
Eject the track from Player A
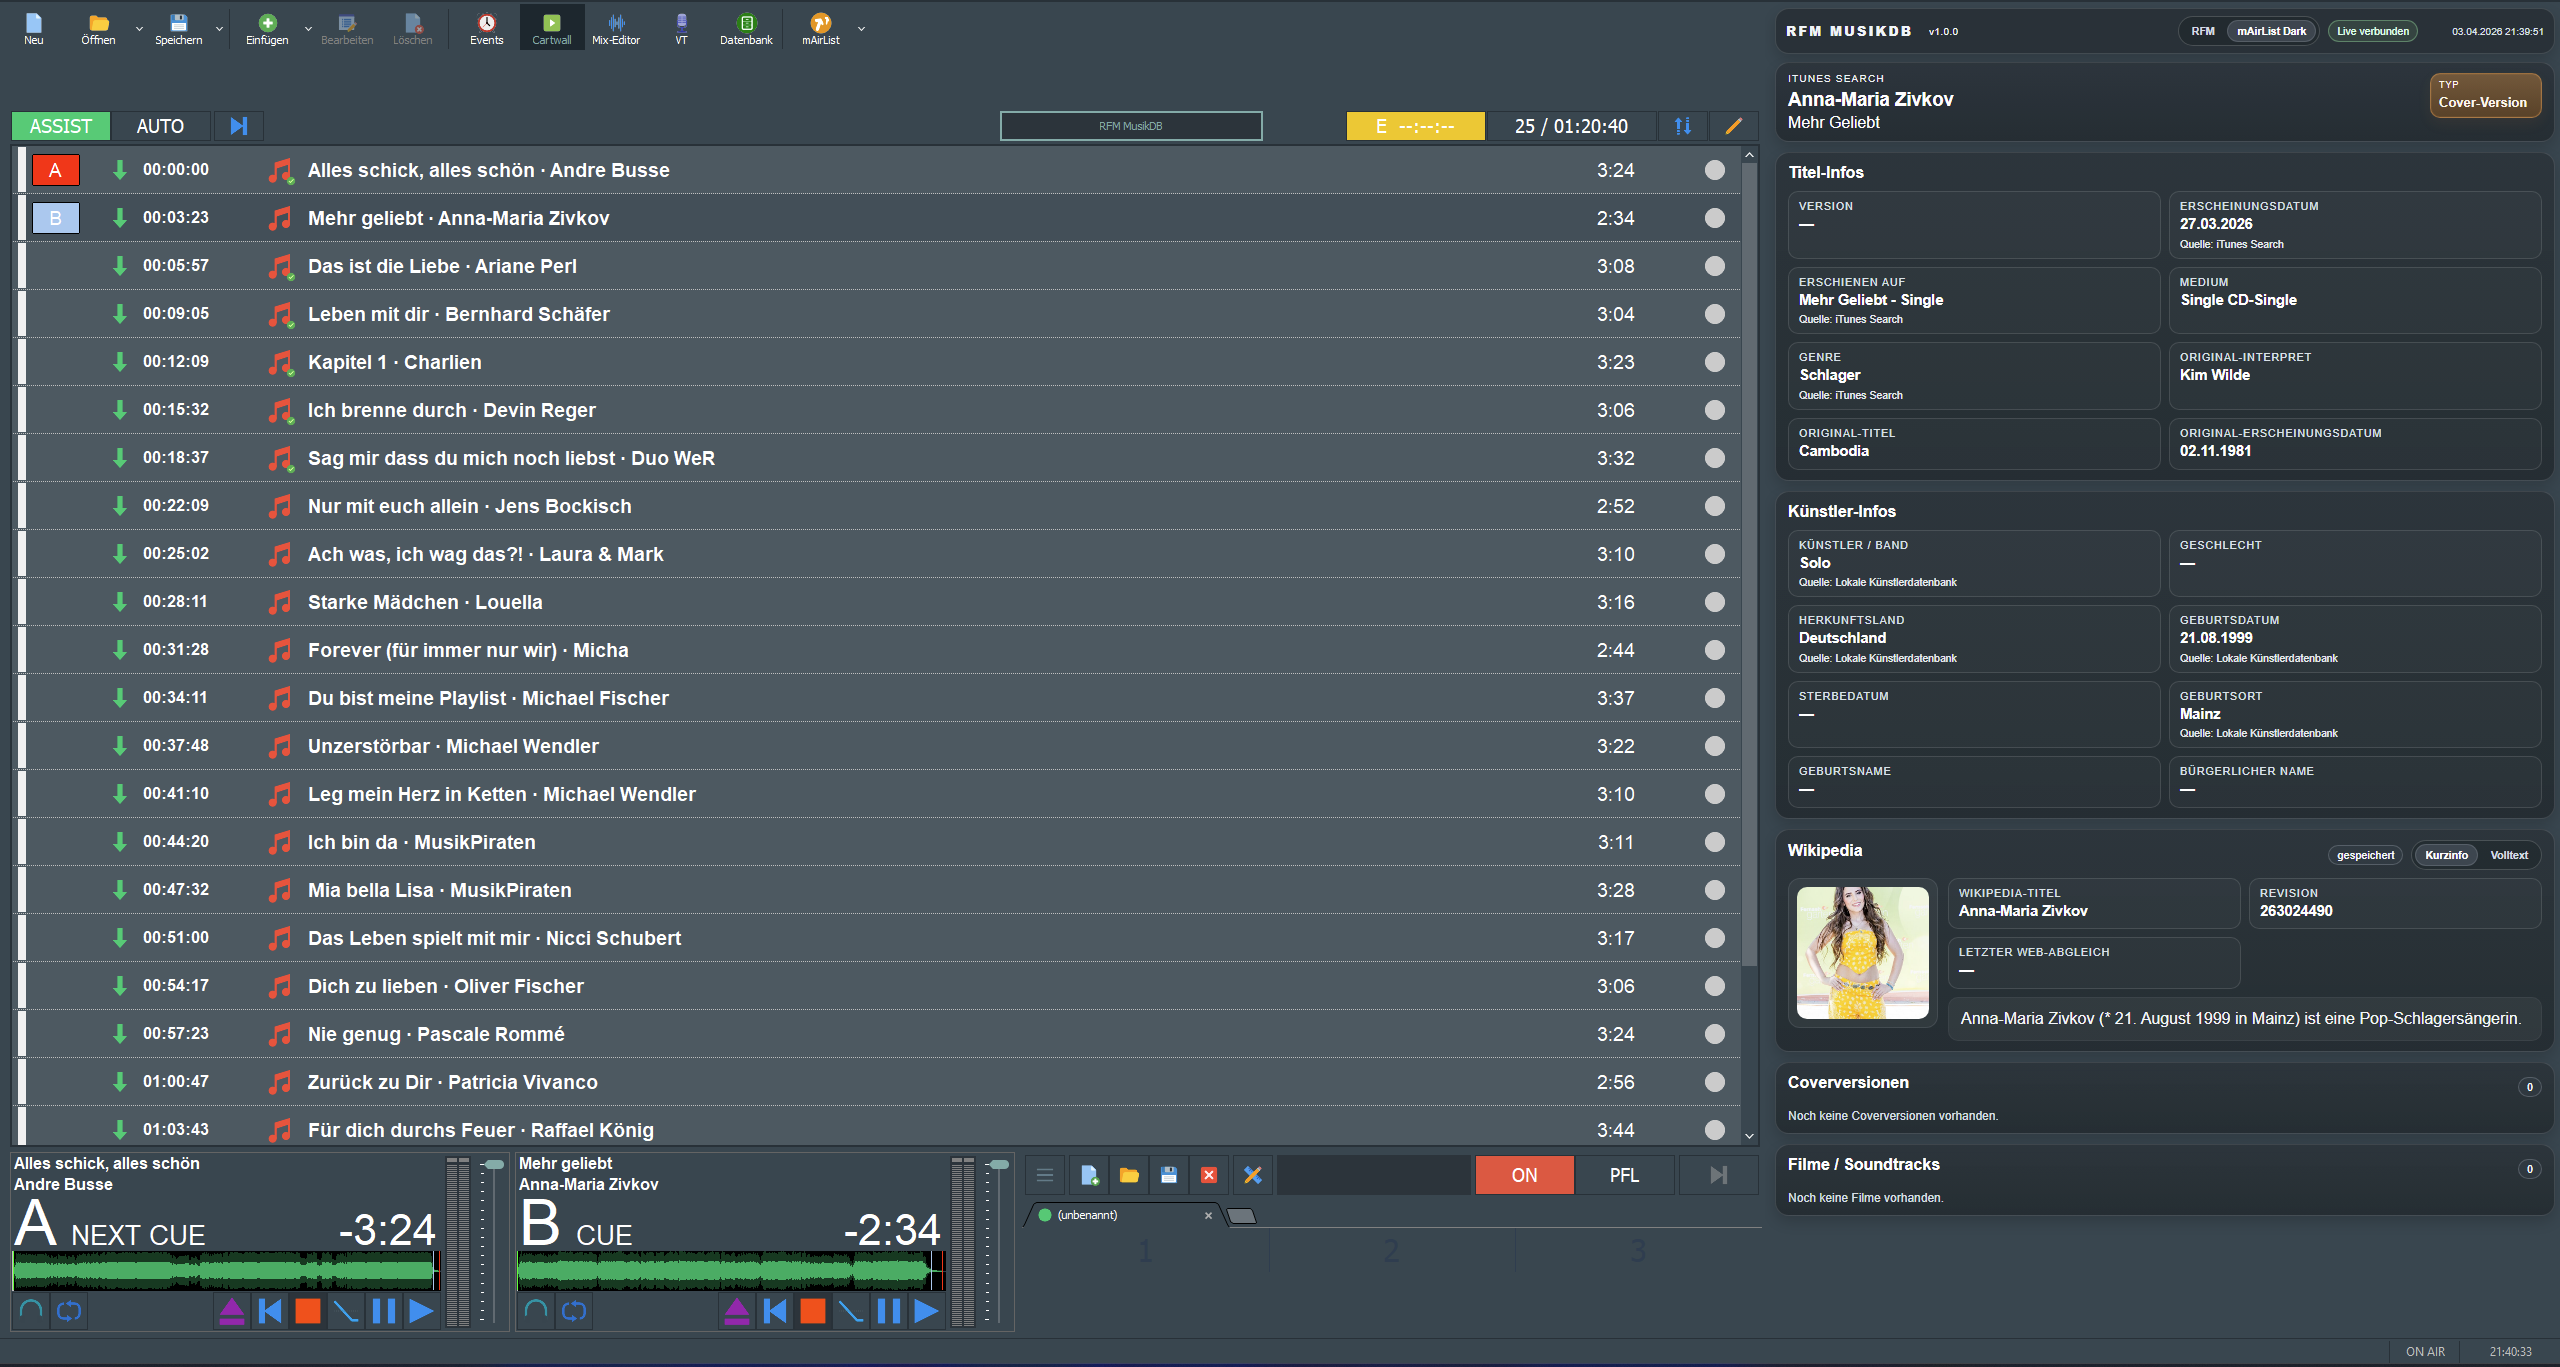tap(231, 1311)
